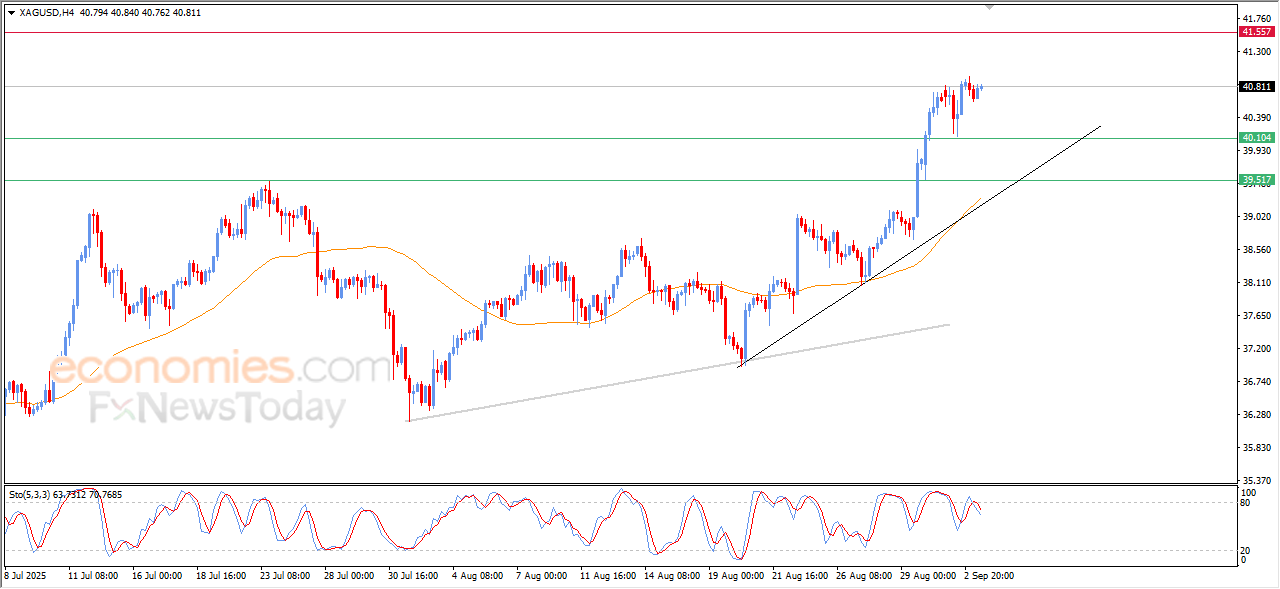Screen dimensions: 1280x589
Task: Click the OHLC values 40.794 40.840 40.762 40.811
Action: [139, 13]
